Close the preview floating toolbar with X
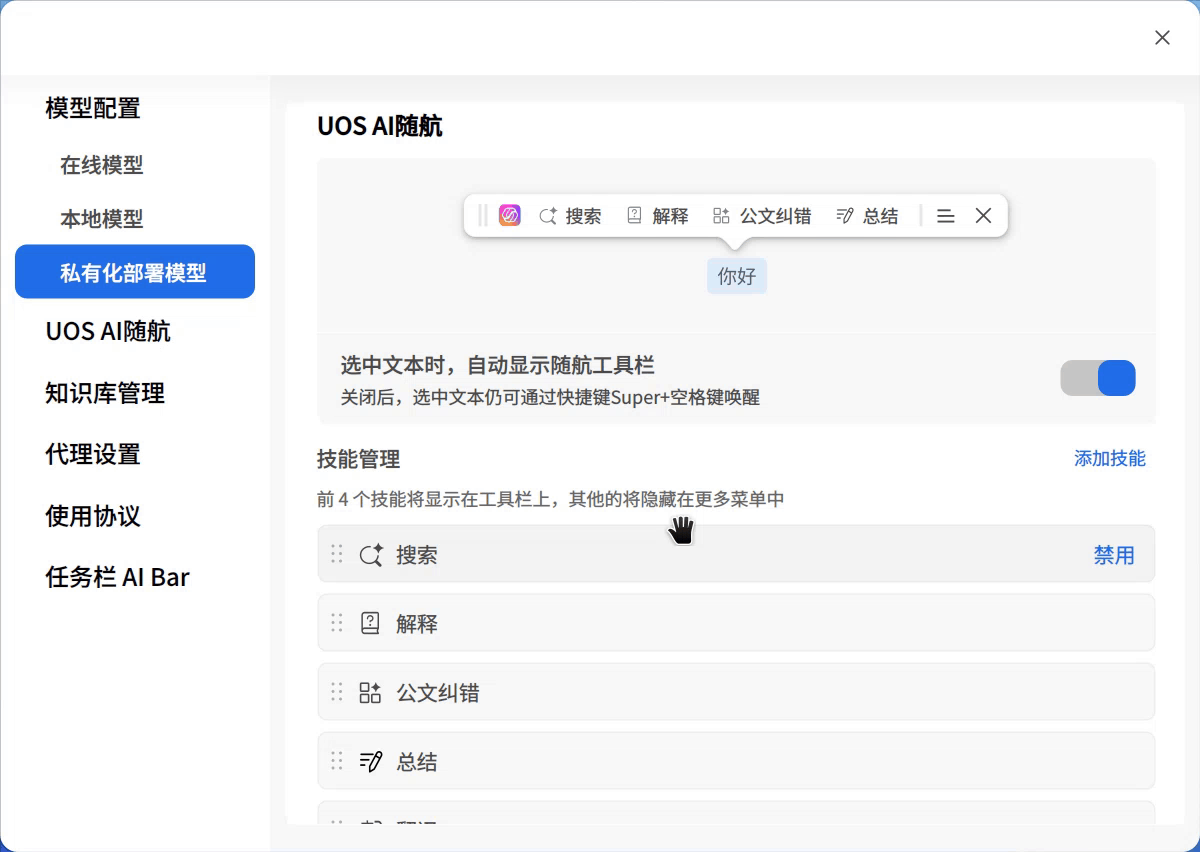The width and height of the screenshot is (1200, 852). point(983,216)
